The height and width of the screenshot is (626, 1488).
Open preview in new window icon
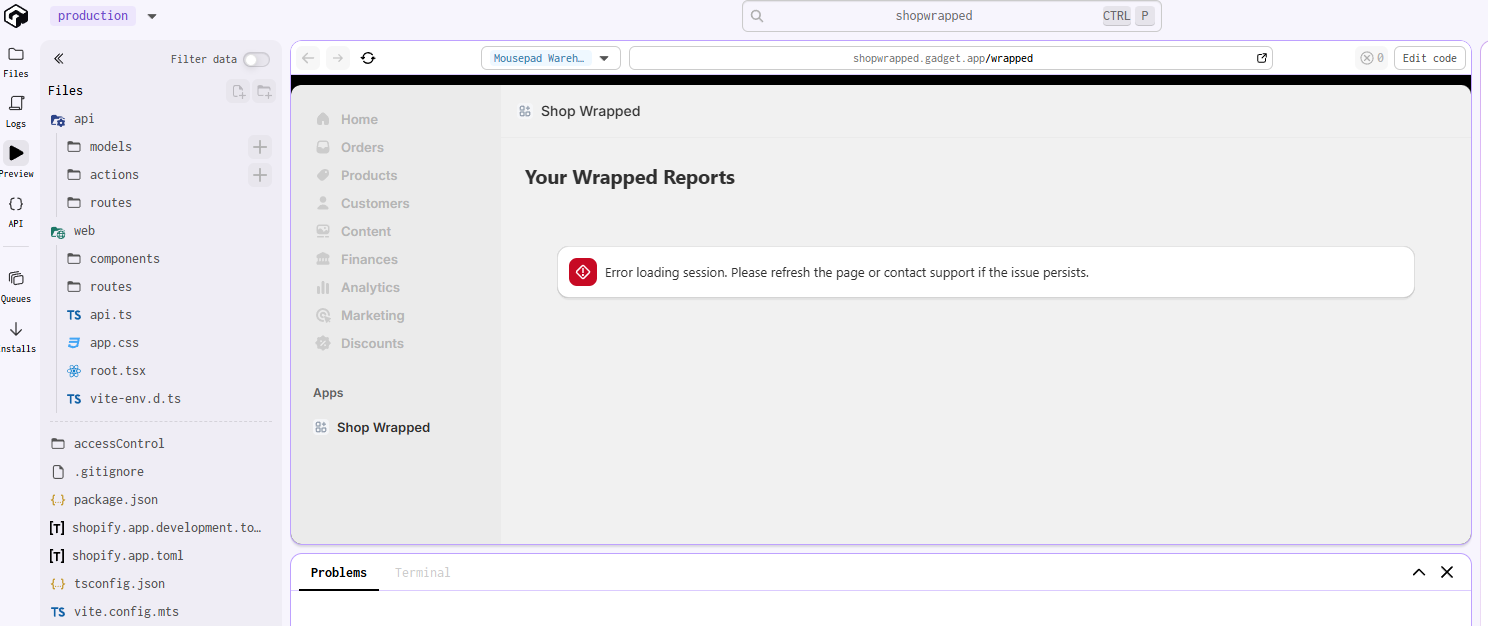[1262, 58]
